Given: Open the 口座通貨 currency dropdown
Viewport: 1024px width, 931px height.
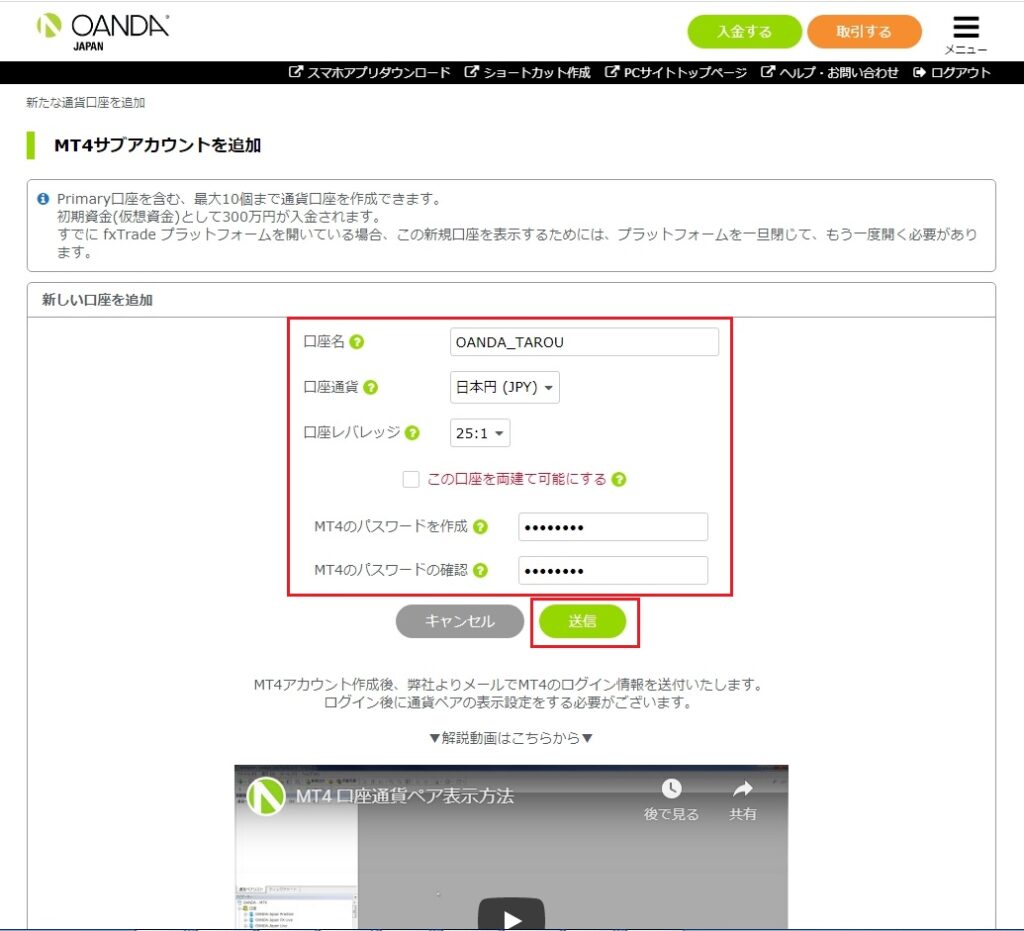Looking at the screenshot, I should pyautogui.click(x=504, y=387).
